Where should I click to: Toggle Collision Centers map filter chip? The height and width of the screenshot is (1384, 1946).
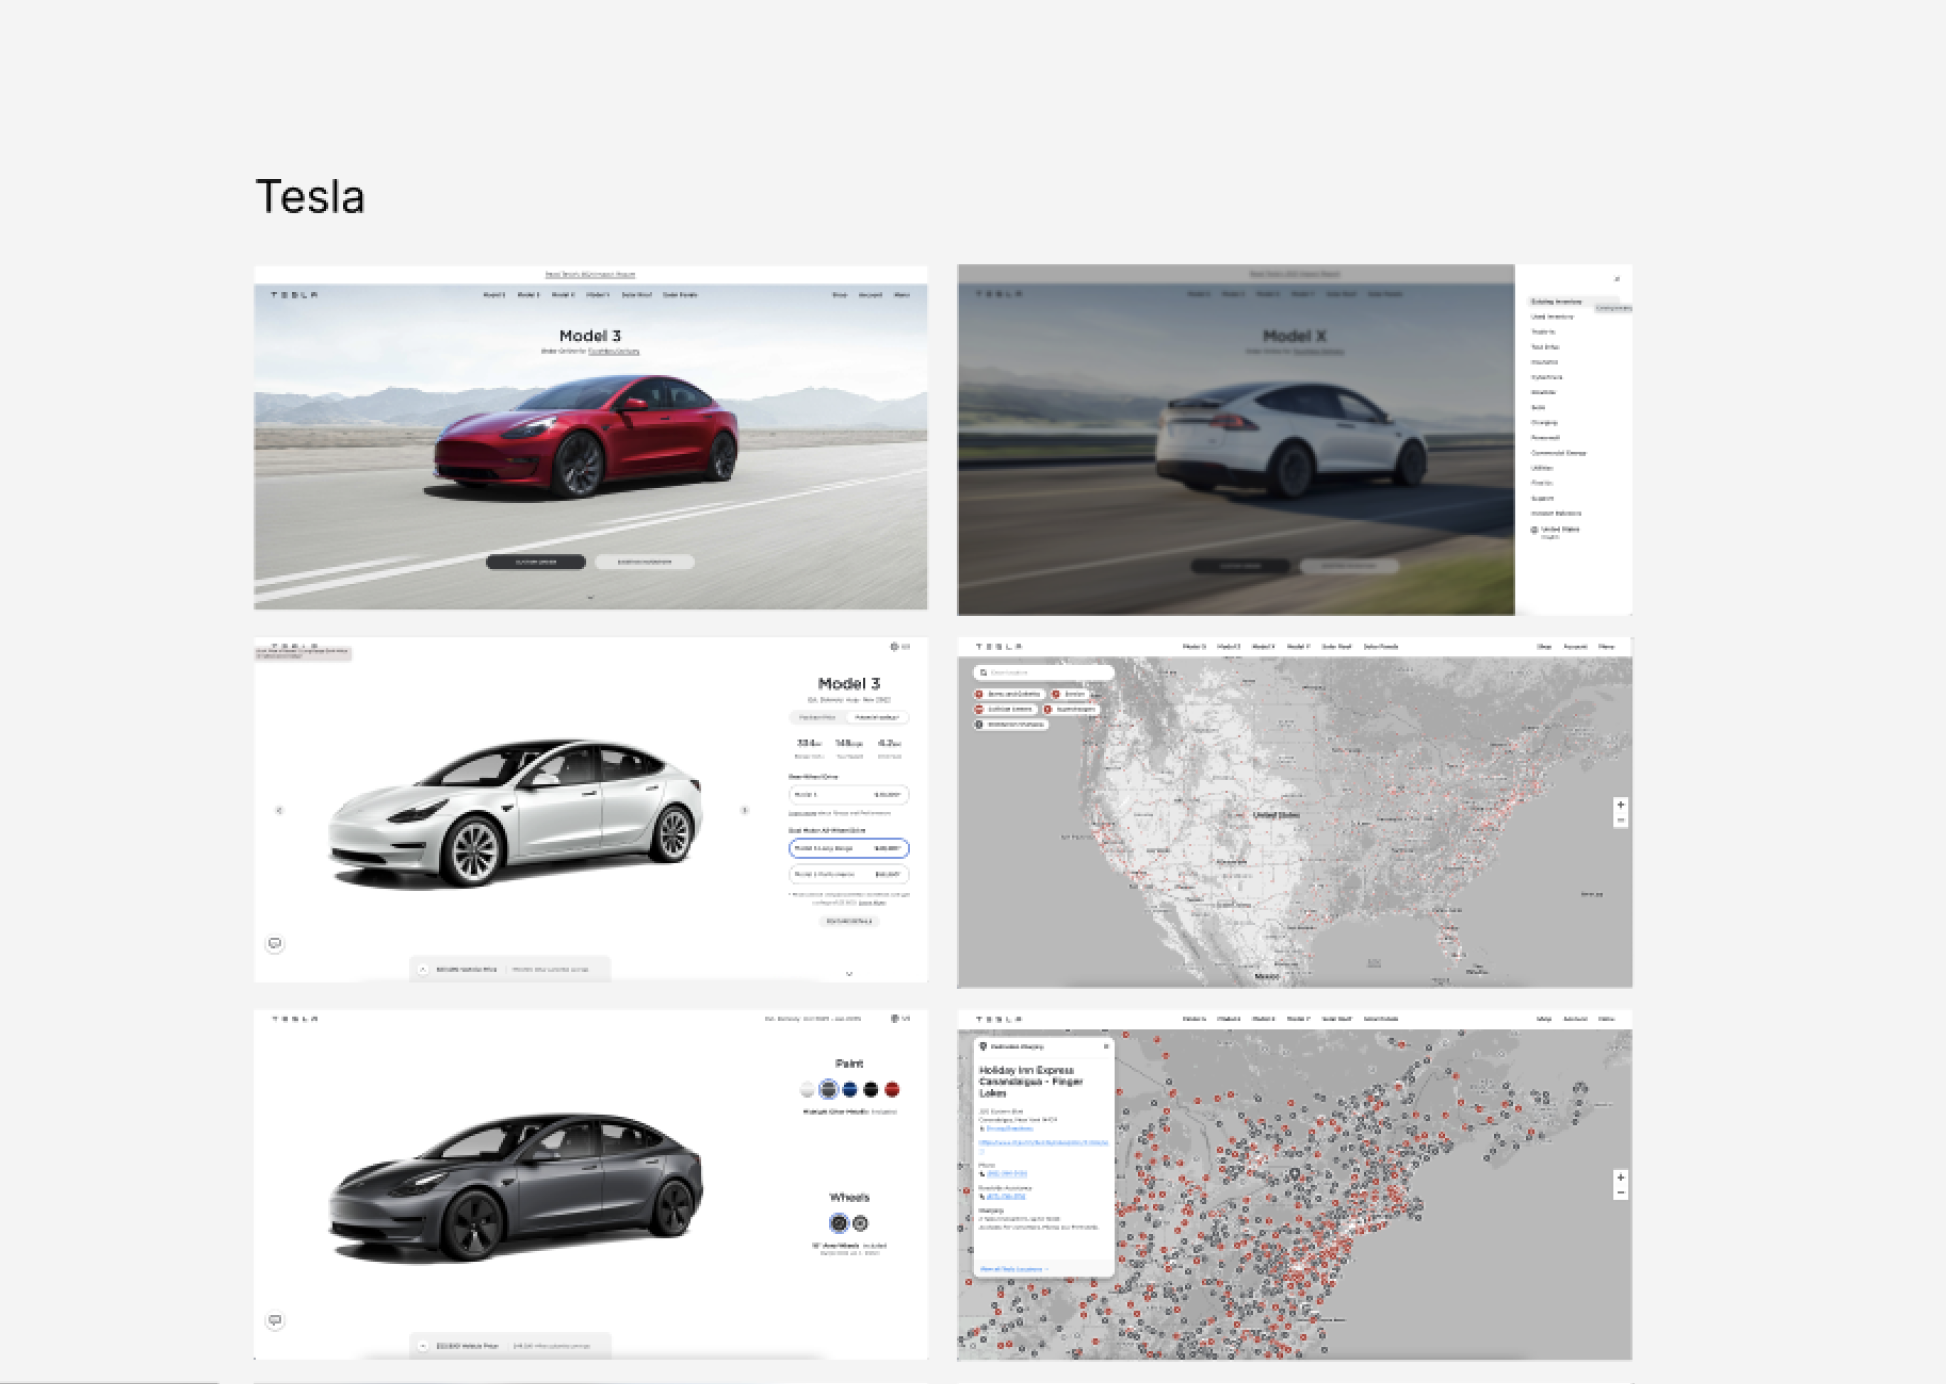coord(1005,709)
